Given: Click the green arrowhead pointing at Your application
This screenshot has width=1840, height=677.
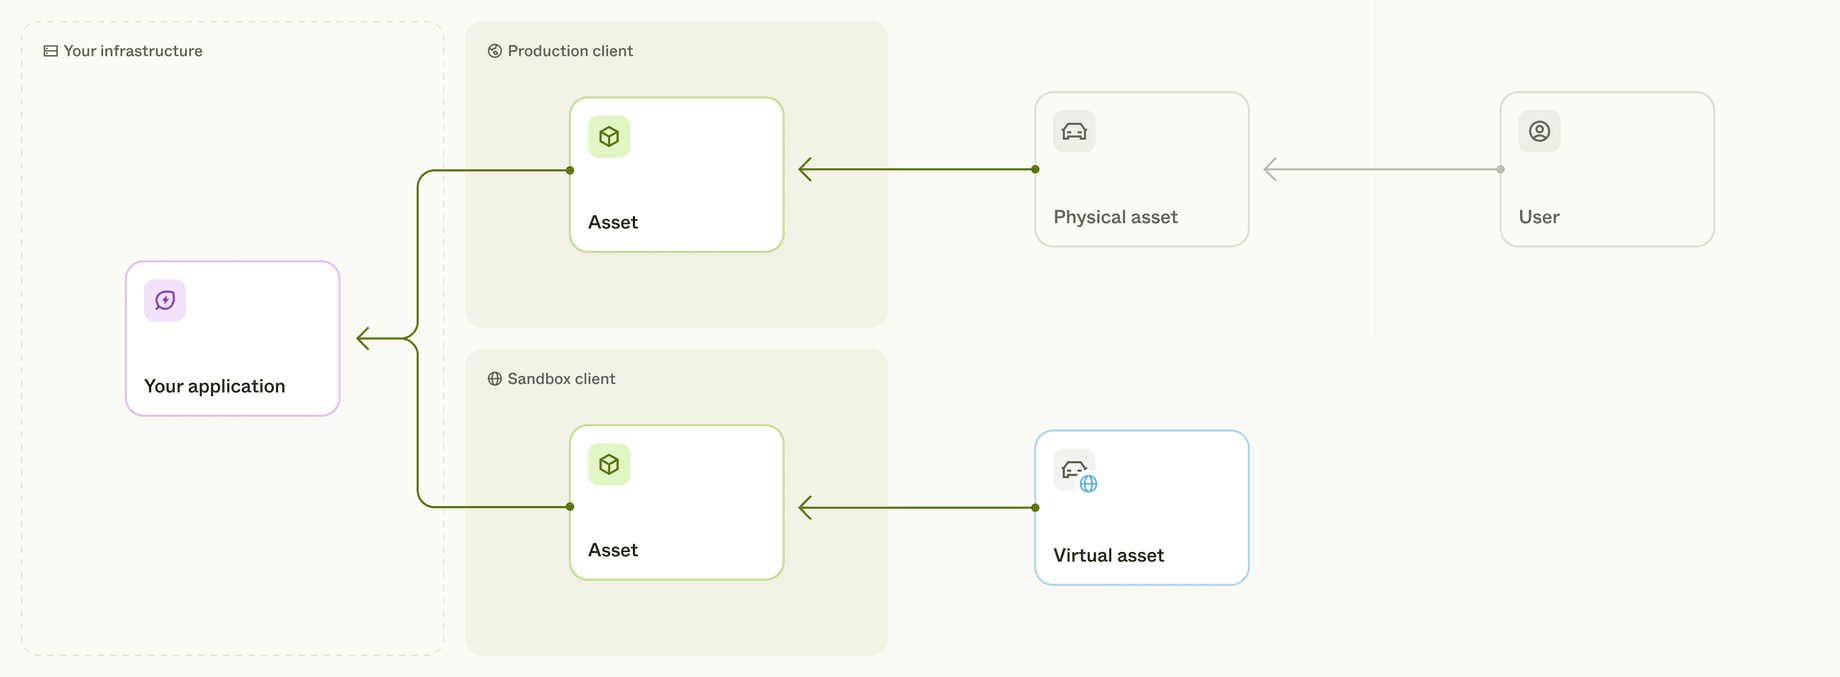Looking at the screenshot, I should 364,339.
